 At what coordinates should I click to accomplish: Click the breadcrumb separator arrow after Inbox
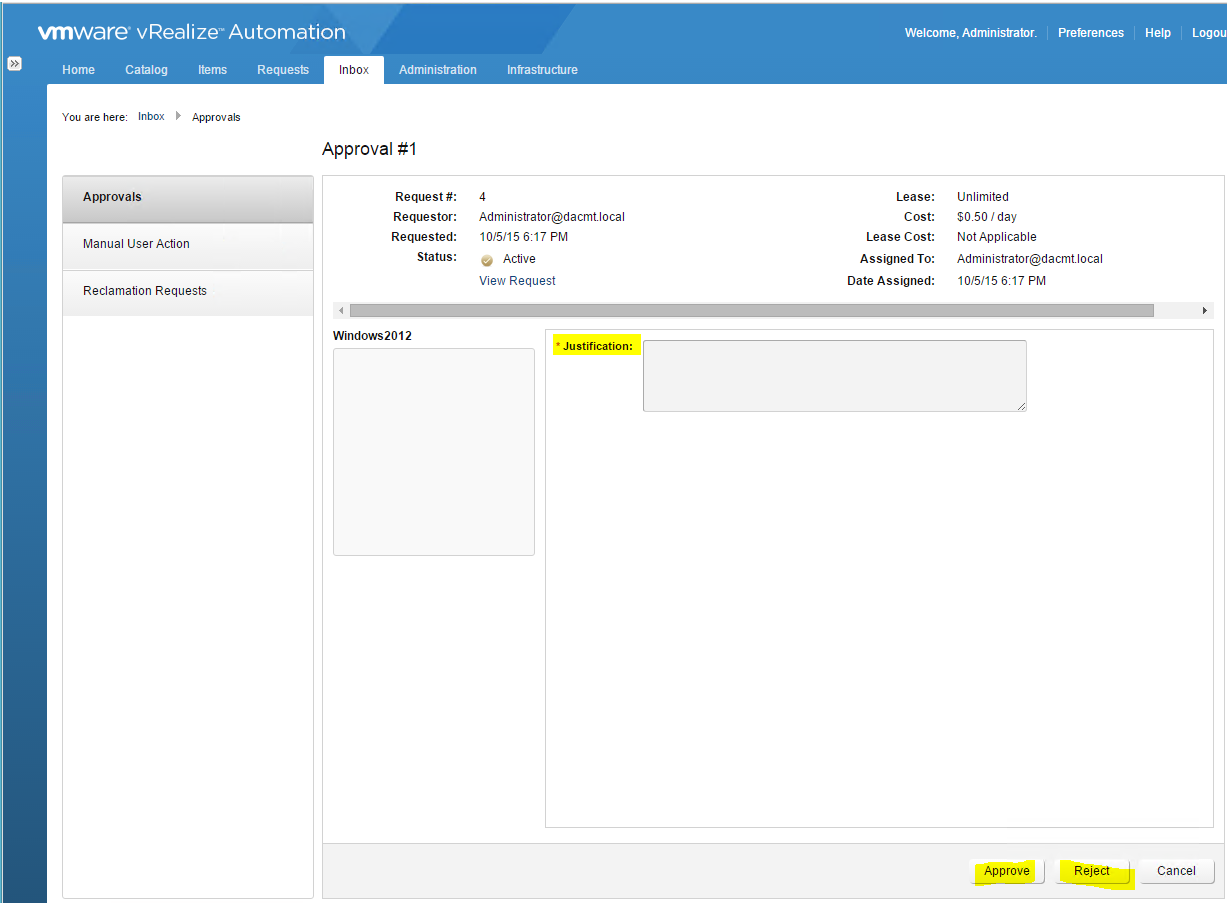[x=178, y=116]
